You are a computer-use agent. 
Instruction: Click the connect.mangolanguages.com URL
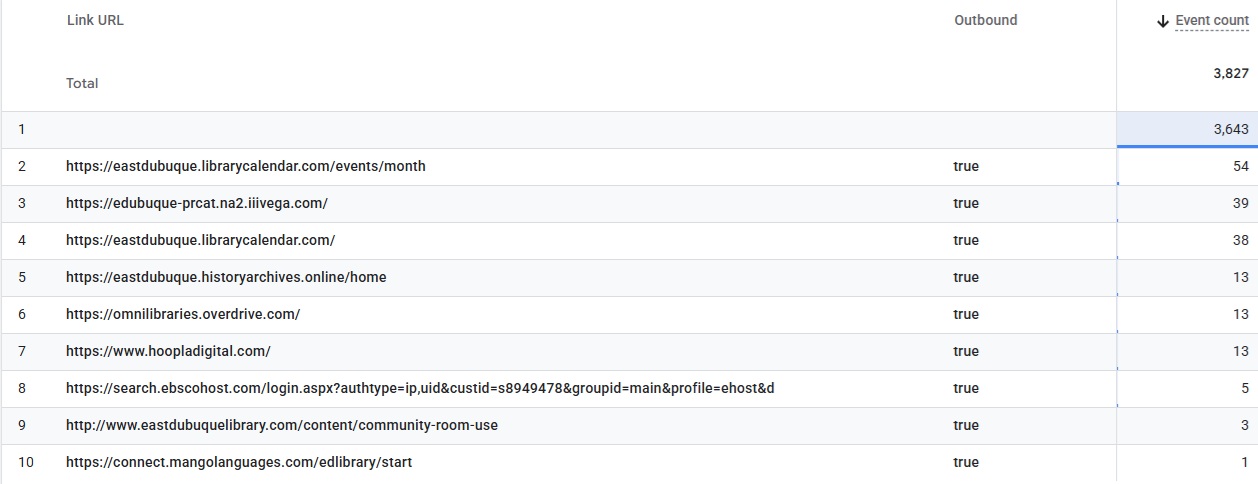pyautogui.click(x=239, y=462)
